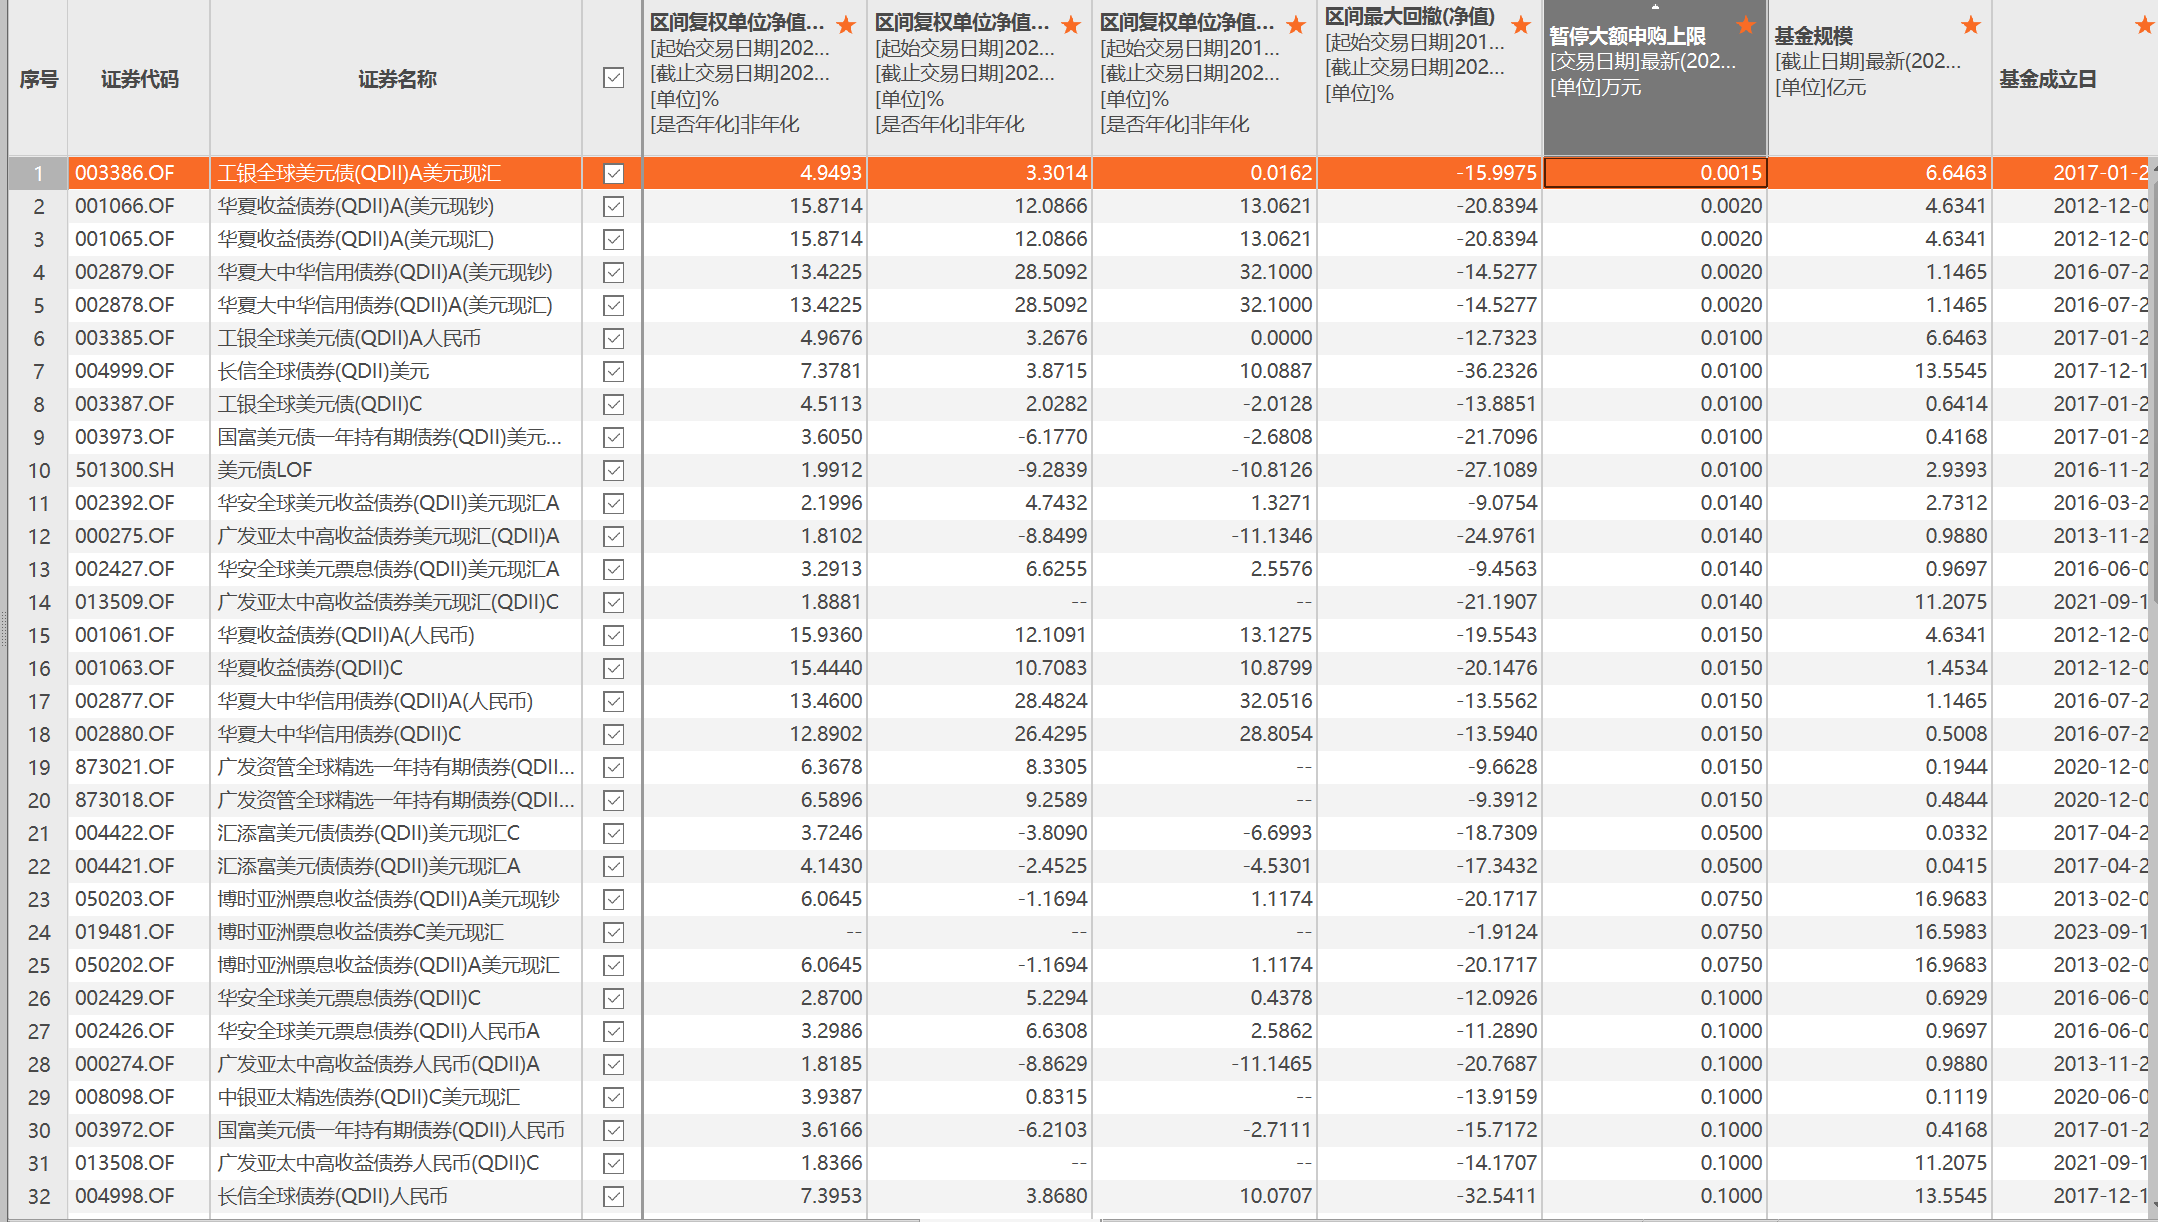Image resolution: width=2158 pixels, height=1222 pixels.
Task: Click the star icon on the second 区间复权单位净值 column
Action: (1070, 25)
